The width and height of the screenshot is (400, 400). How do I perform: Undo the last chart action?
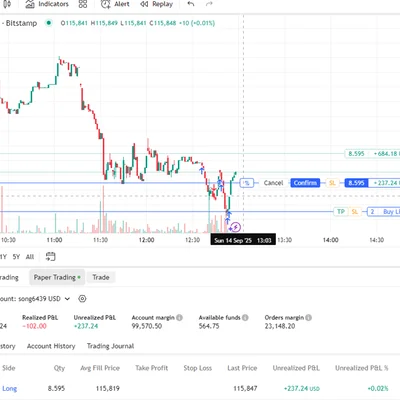coord(191,4)
